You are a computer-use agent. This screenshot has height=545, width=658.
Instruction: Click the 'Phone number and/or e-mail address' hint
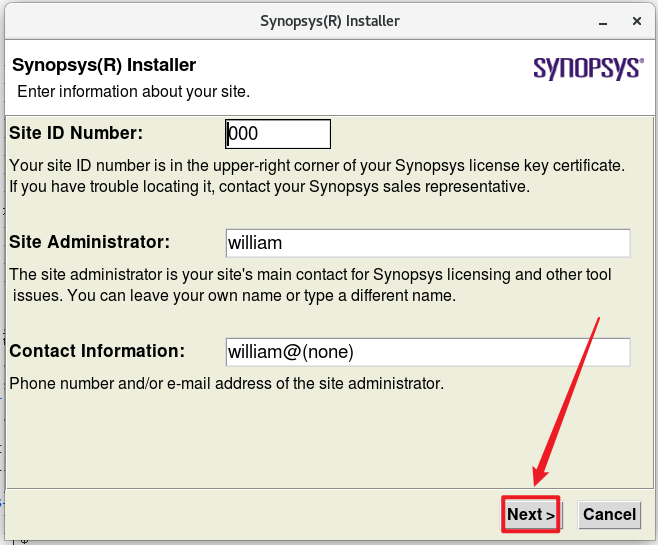227,383
